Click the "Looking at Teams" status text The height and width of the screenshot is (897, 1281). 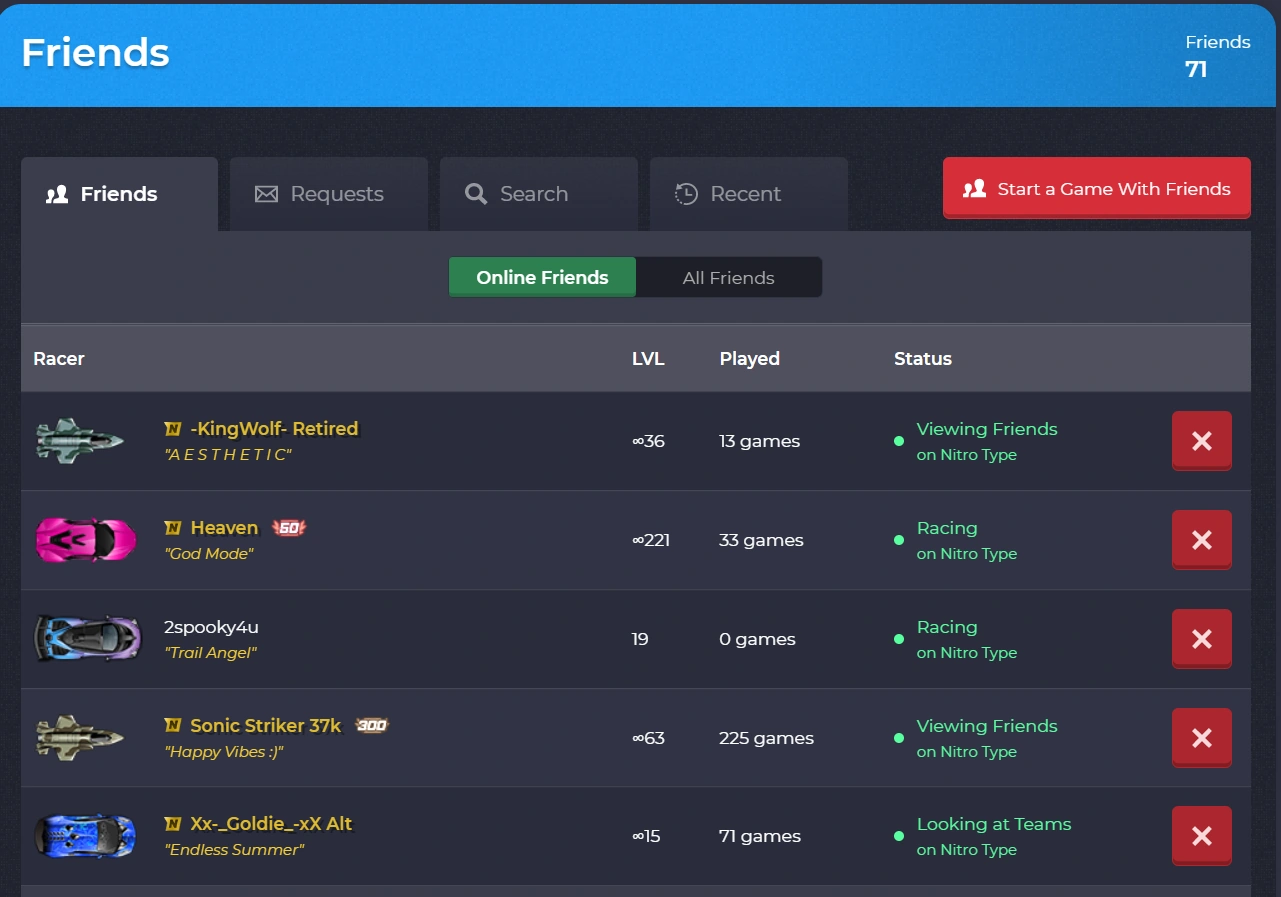coord(994,824)
